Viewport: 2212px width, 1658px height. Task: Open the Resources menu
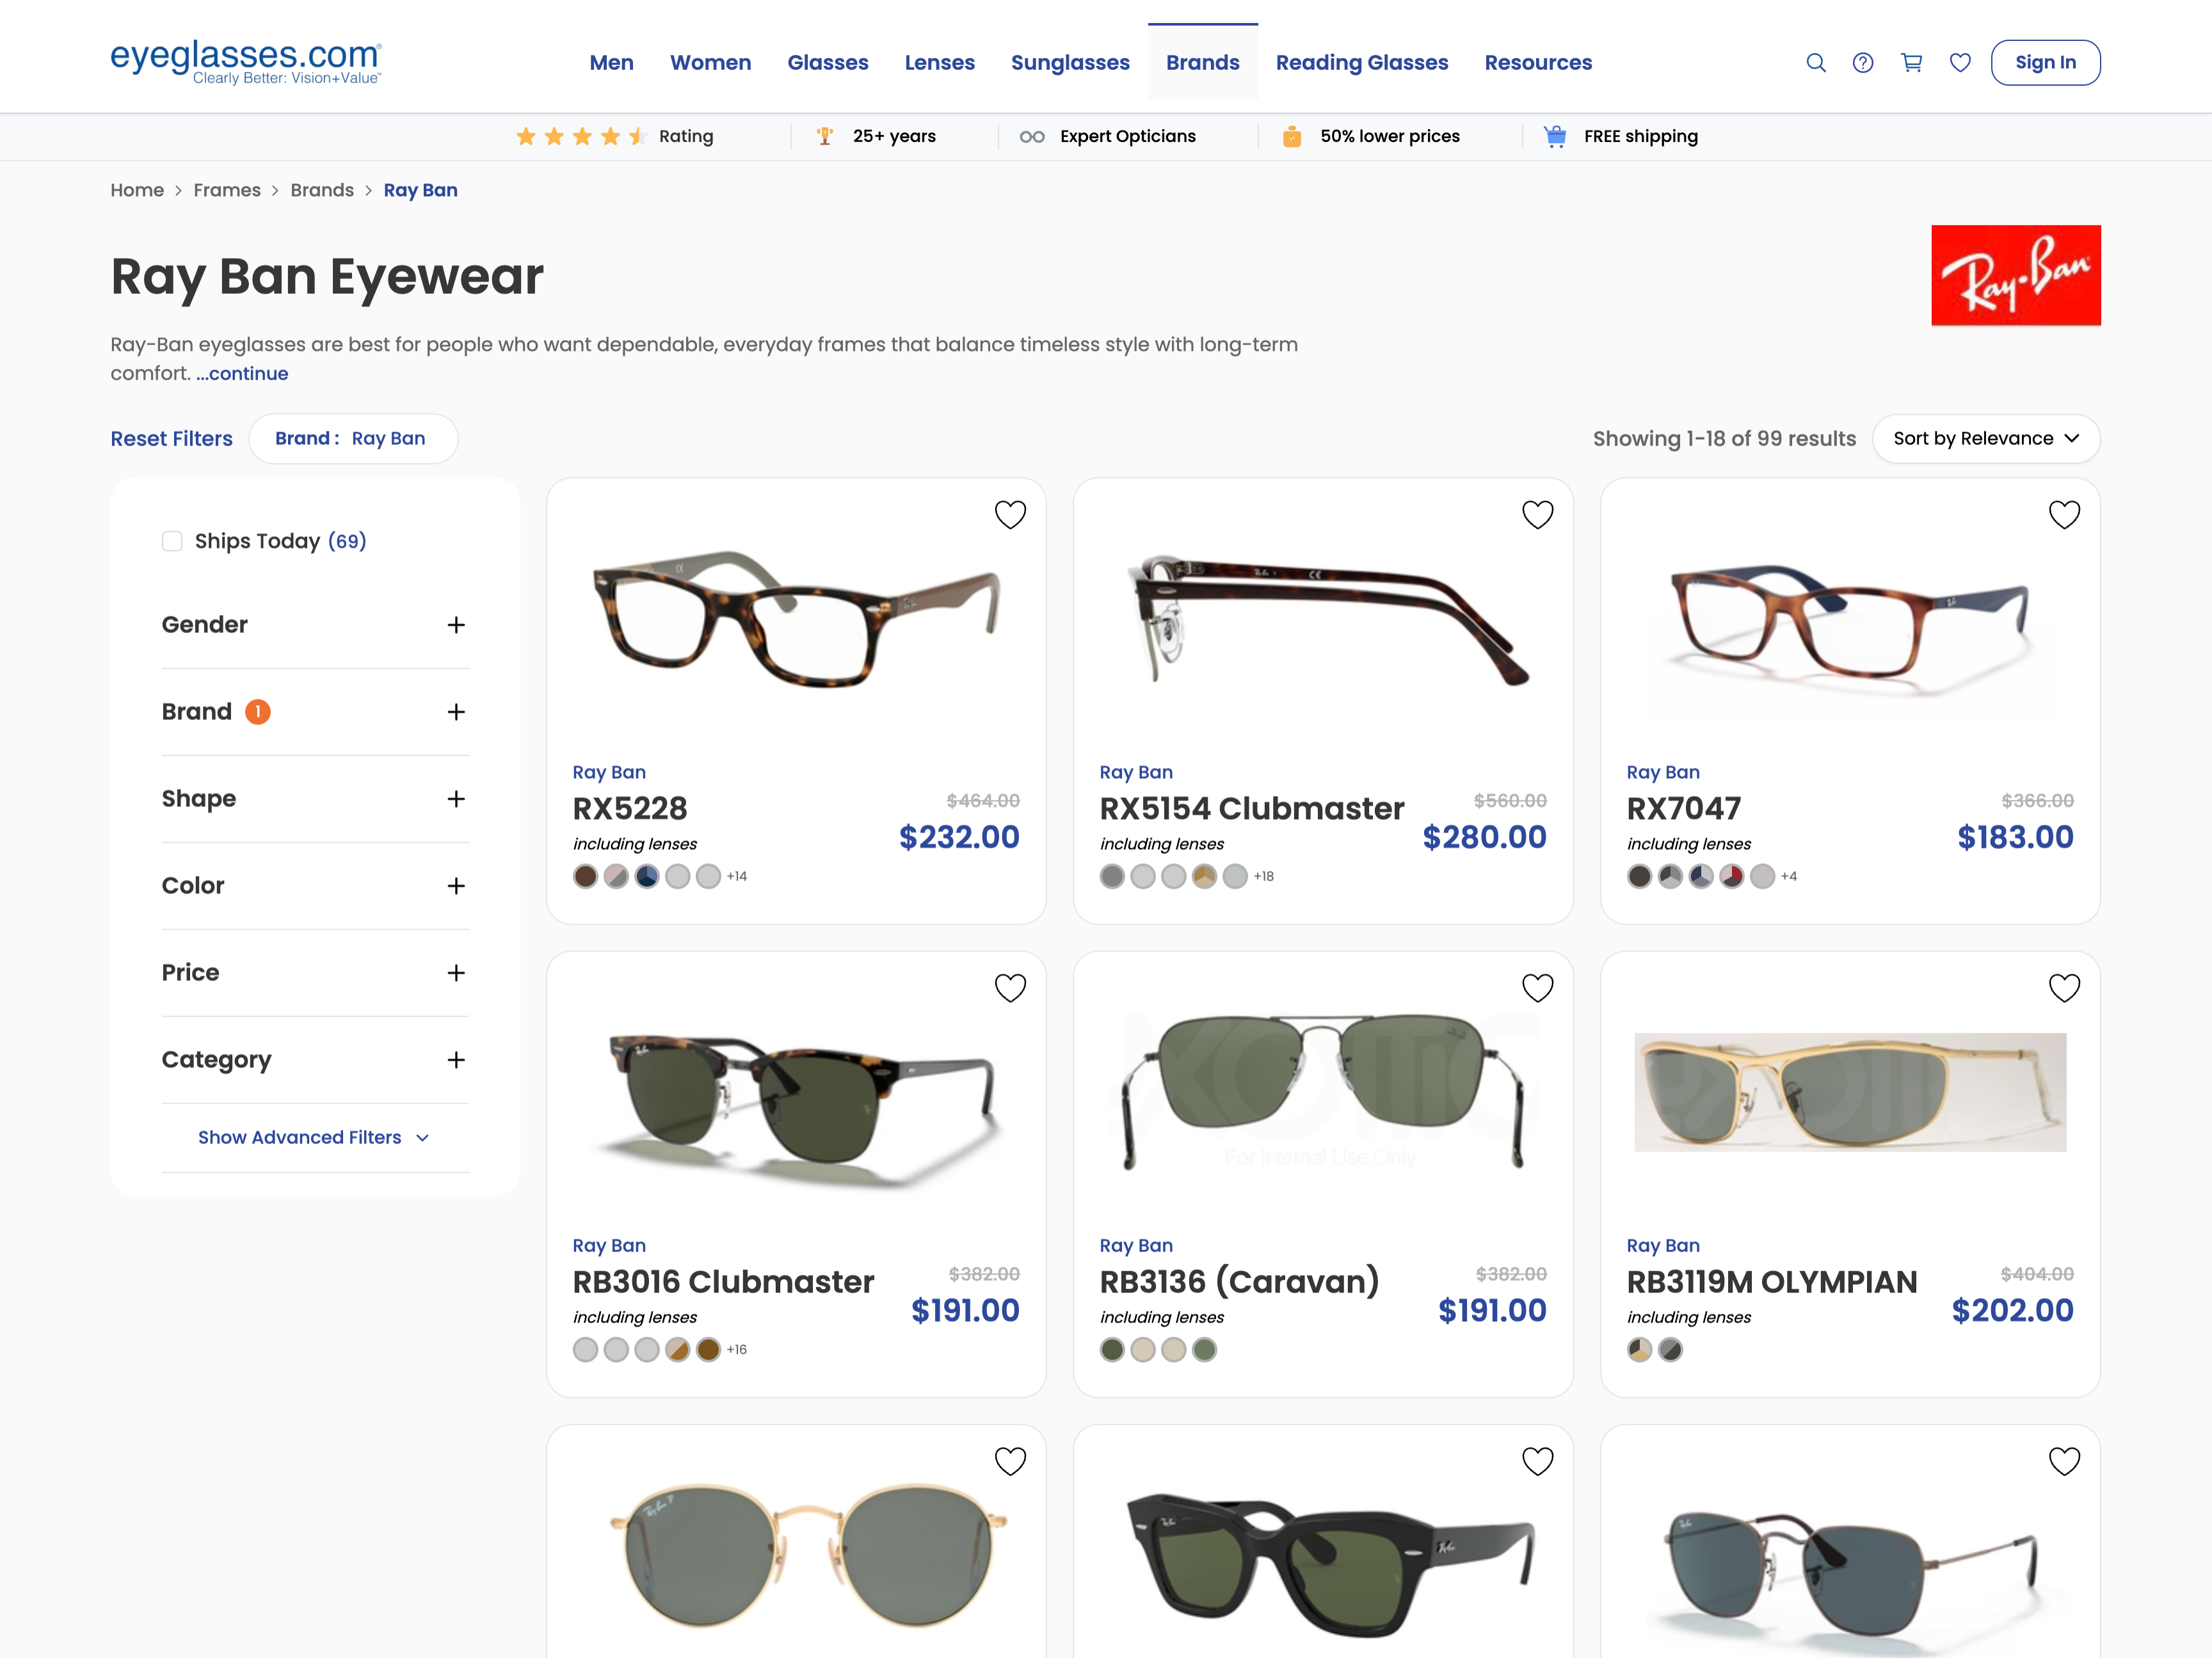pos(1538,63)
